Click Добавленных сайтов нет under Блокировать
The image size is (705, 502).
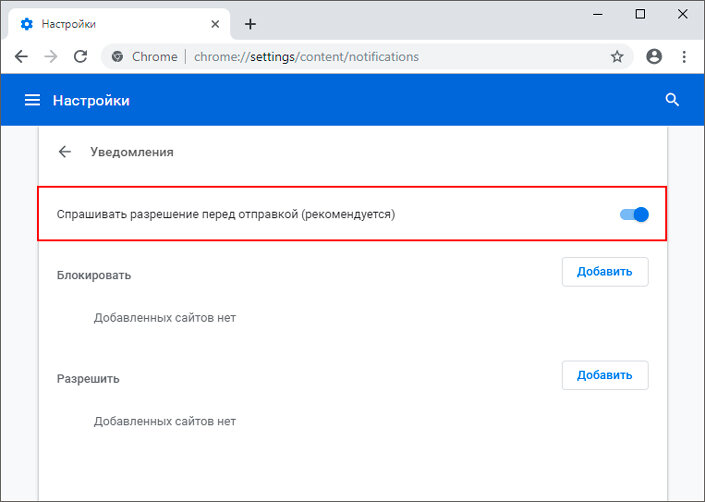point(165,318)
